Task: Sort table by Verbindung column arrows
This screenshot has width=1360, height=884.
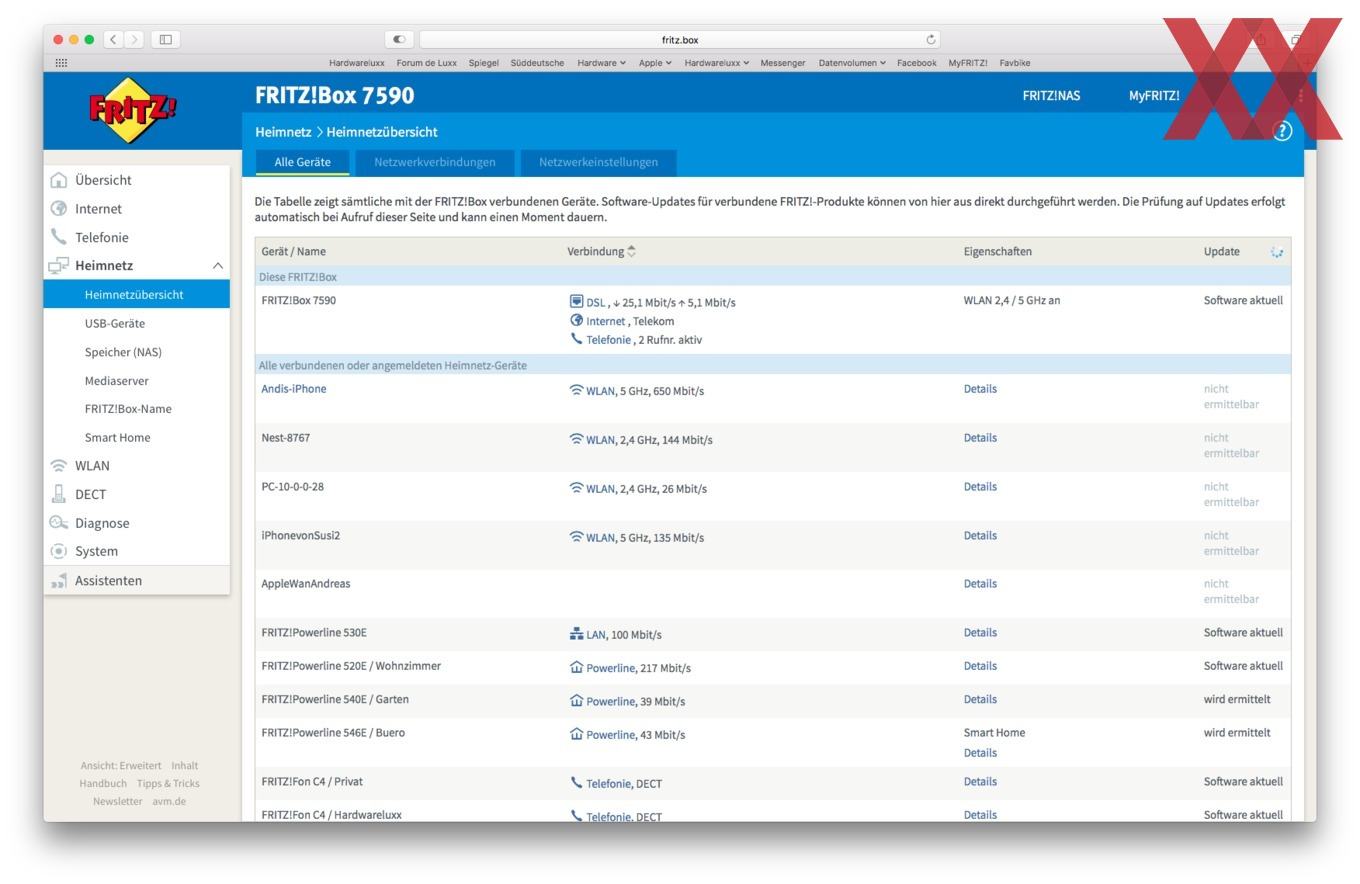Action: (631, 252)
